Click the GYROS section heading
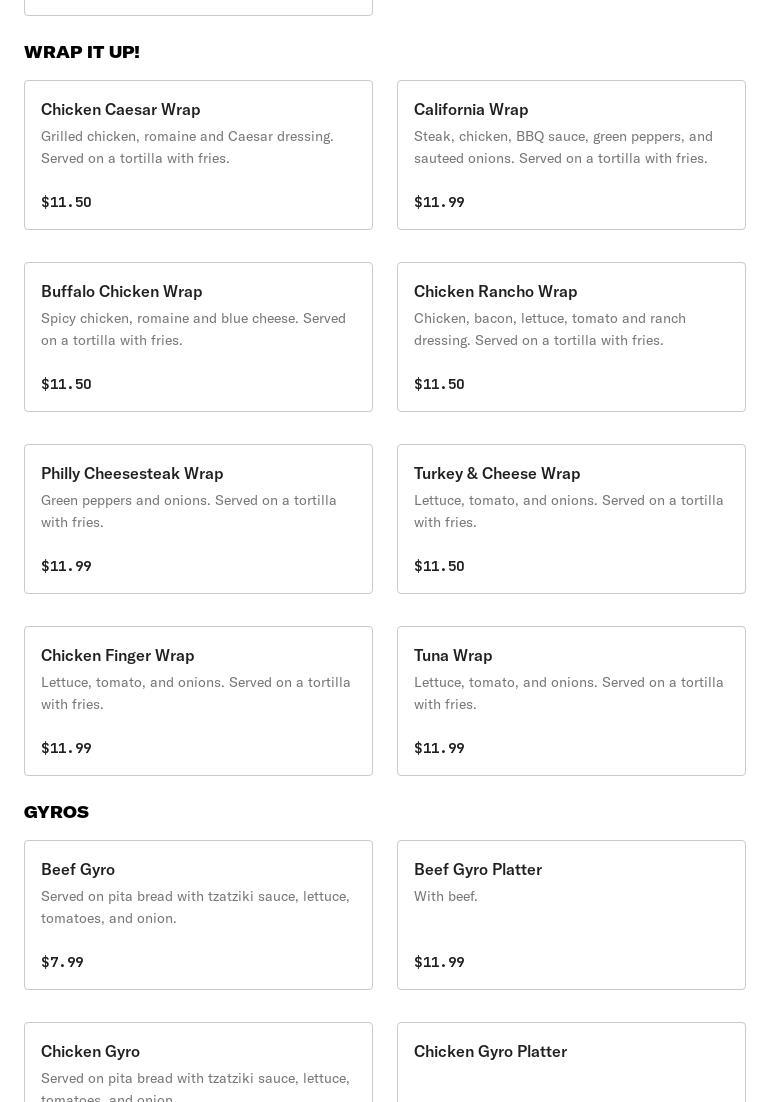770x1102 pixels. tap(56, 812)
